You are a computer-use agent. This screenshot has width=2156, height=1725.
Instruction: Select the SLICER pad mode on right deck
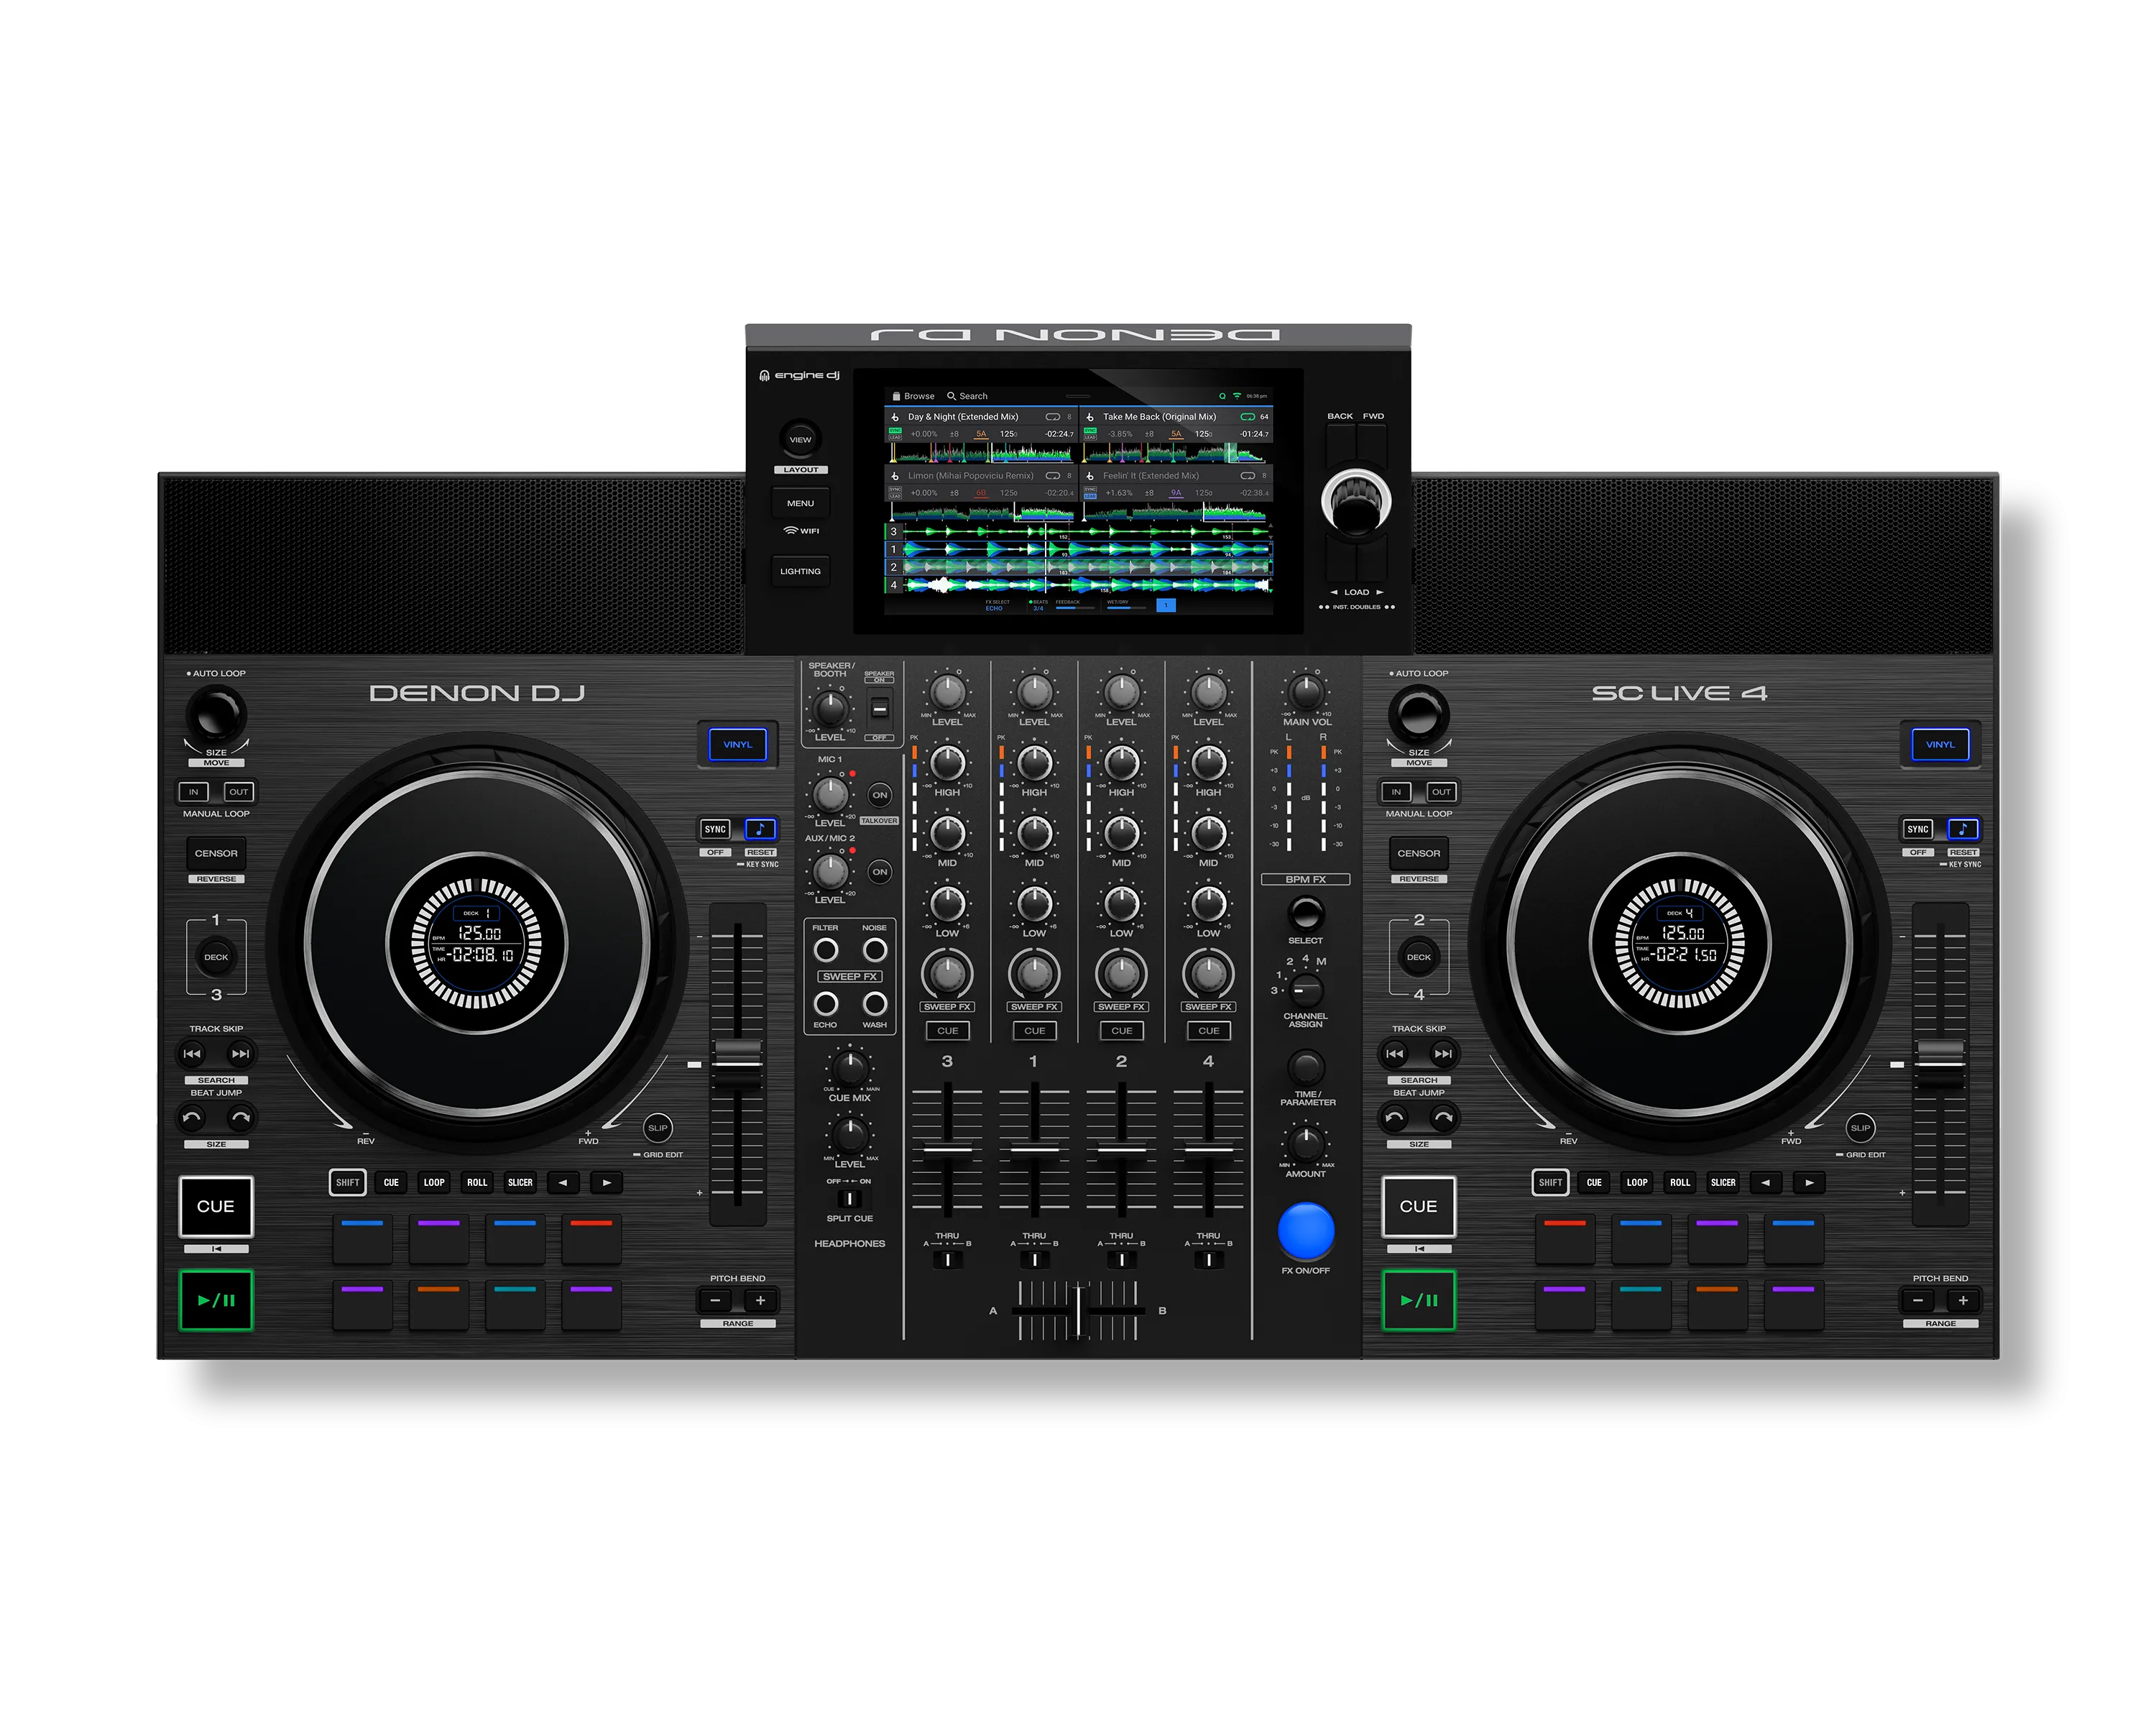click(x=1723, y=1182)
